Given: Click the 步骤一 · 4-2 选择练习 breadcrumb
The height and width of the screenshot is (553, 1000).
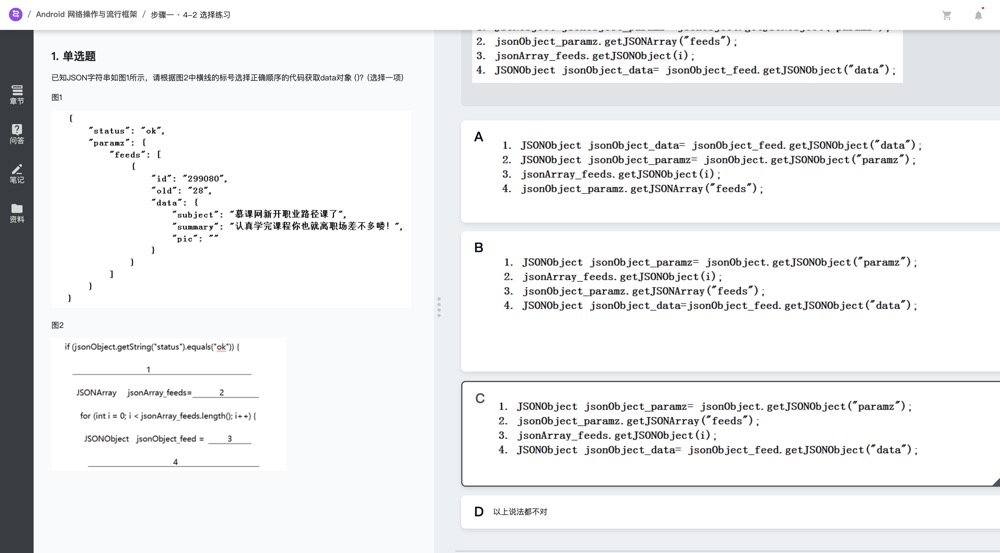Looking at the screenshot, I should click(190, 15).
